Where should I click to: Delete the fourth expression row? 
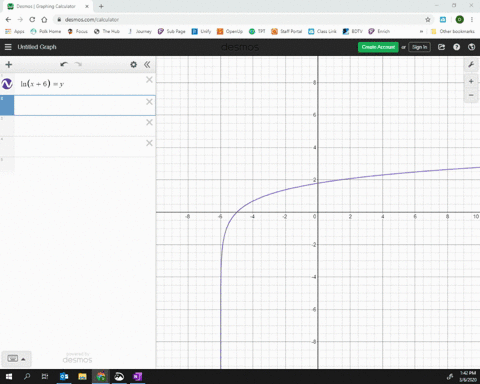(x=149, y=143)
